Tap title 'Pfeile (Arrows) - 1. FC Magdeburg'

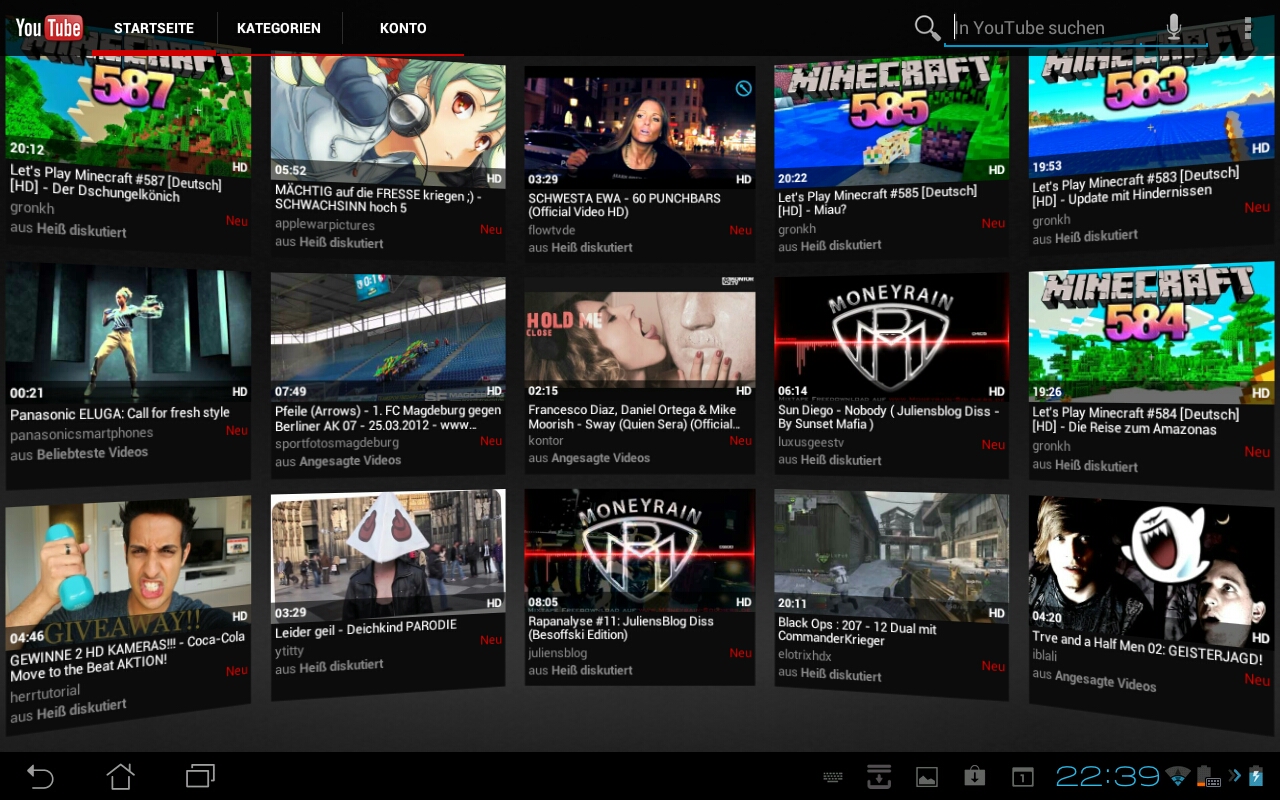(388, 418)
